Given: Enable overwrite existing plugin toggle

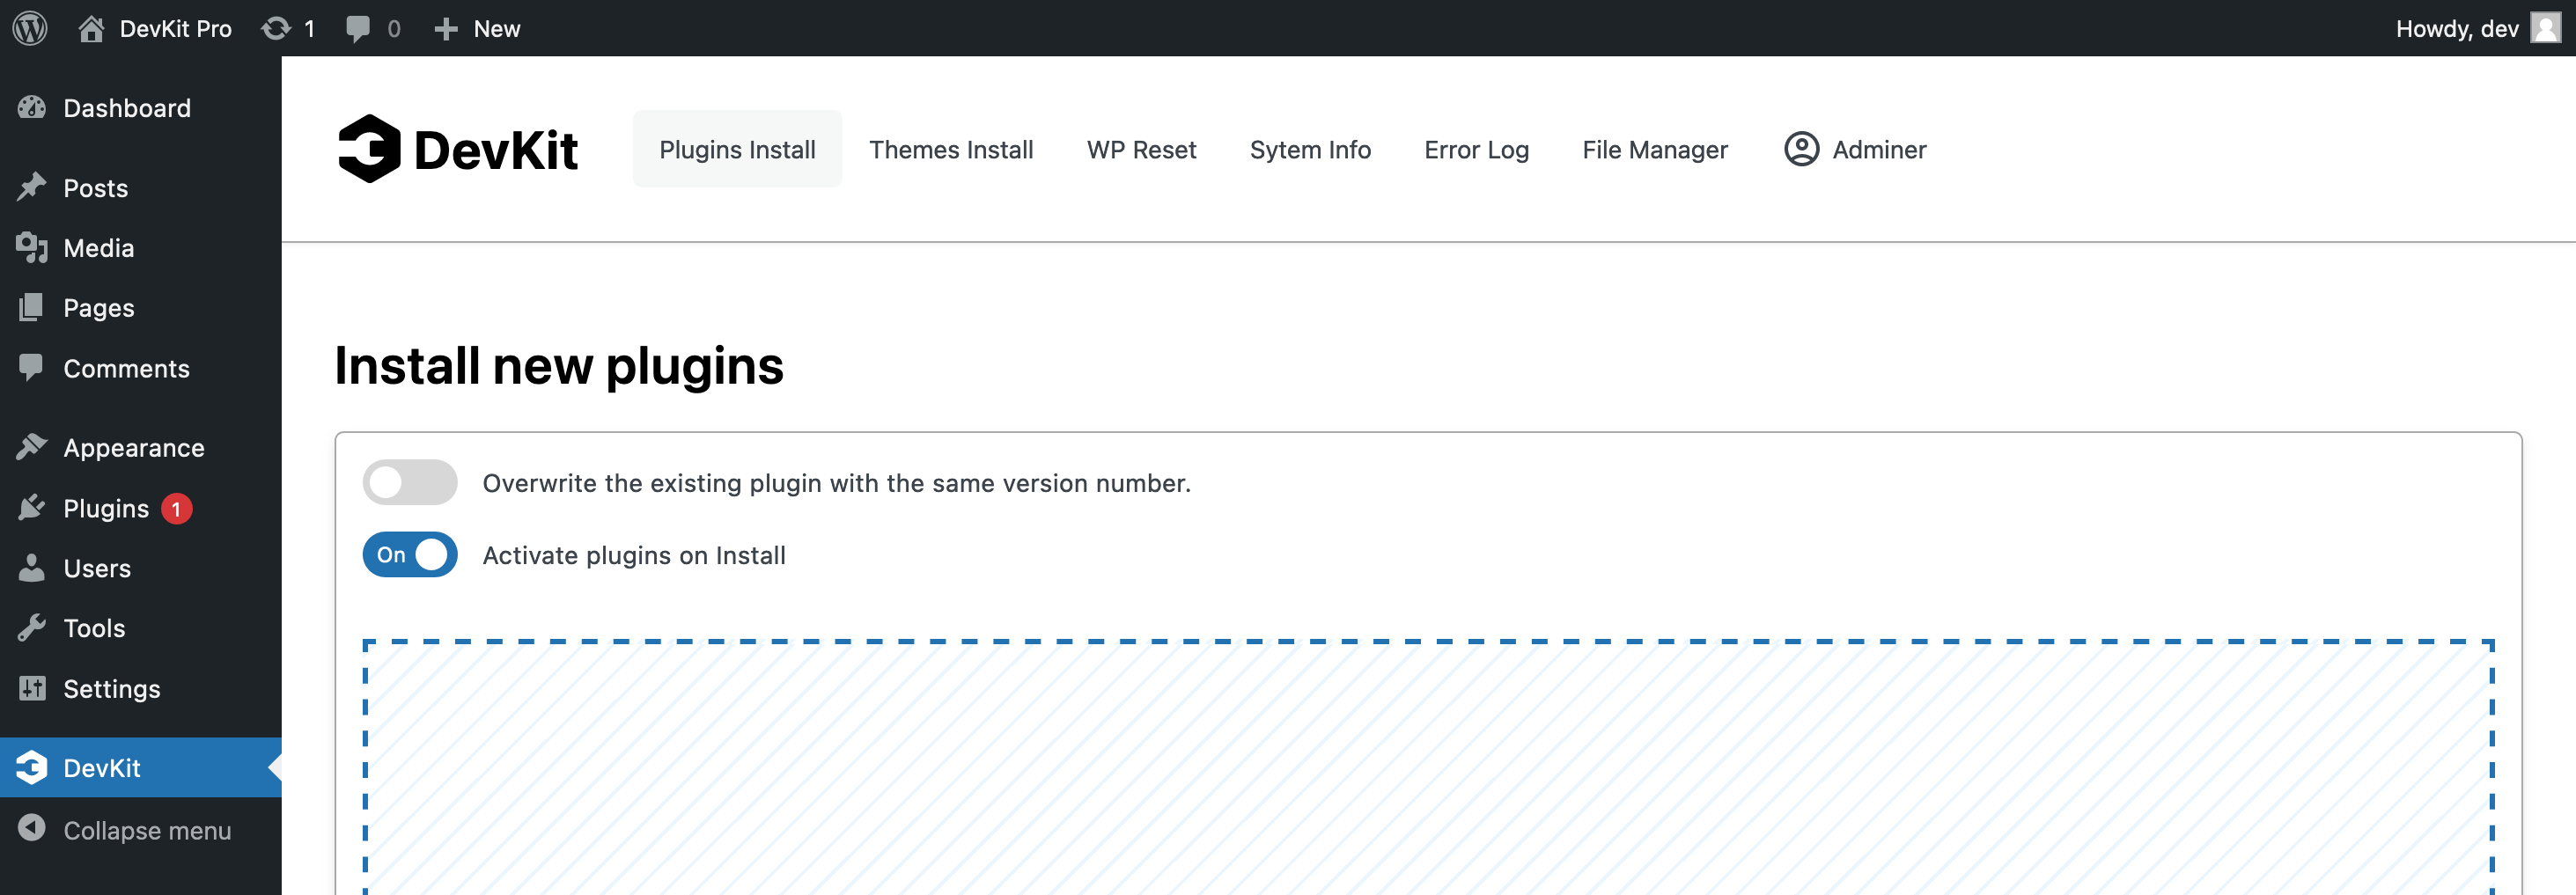Looking at the screenshot, I should tap(410, 482).
